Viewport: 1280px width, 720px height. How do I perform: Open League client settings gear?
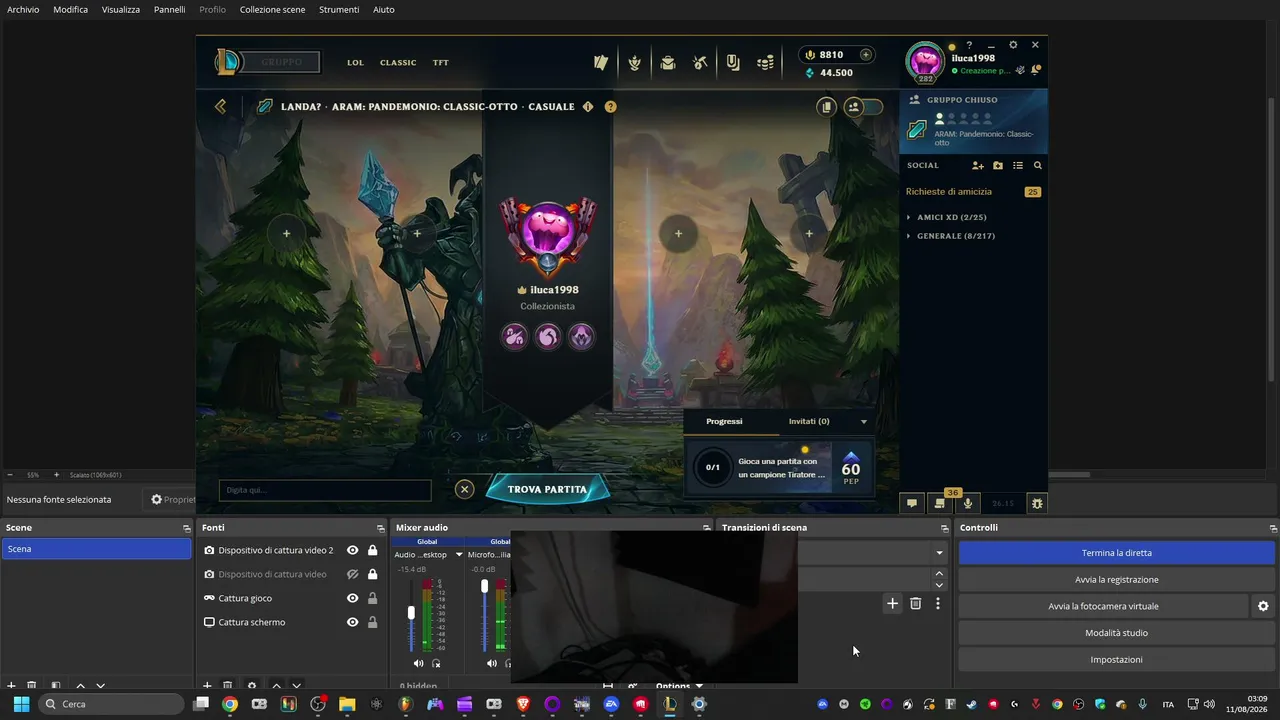click(x=1013, y=45)
